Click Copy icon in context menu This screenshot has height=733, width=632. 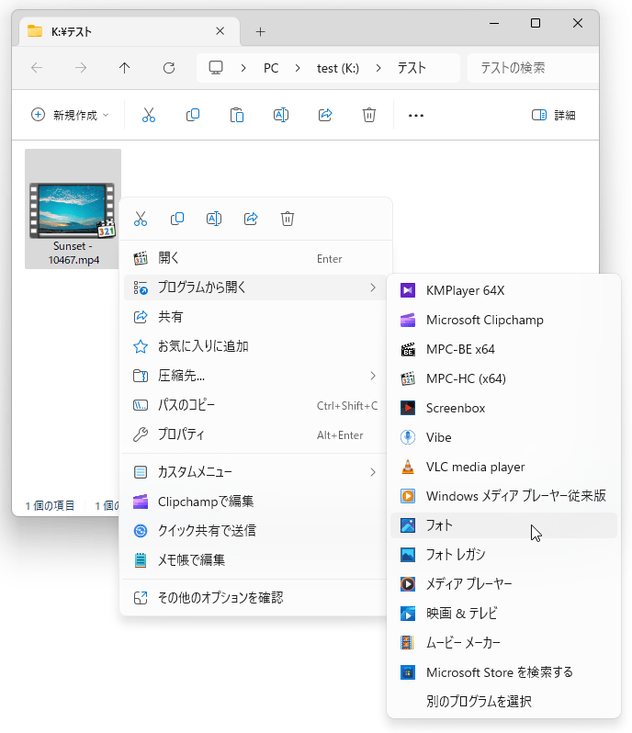[x=177, y=218]
